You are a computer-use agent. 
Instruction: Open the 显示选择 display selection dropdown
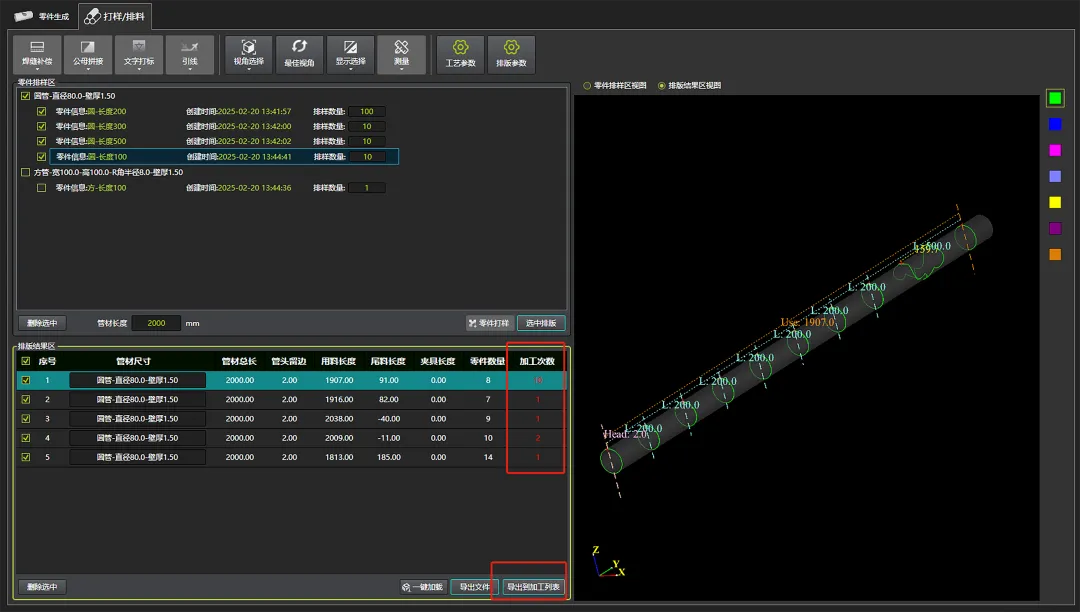click(350, 54)
